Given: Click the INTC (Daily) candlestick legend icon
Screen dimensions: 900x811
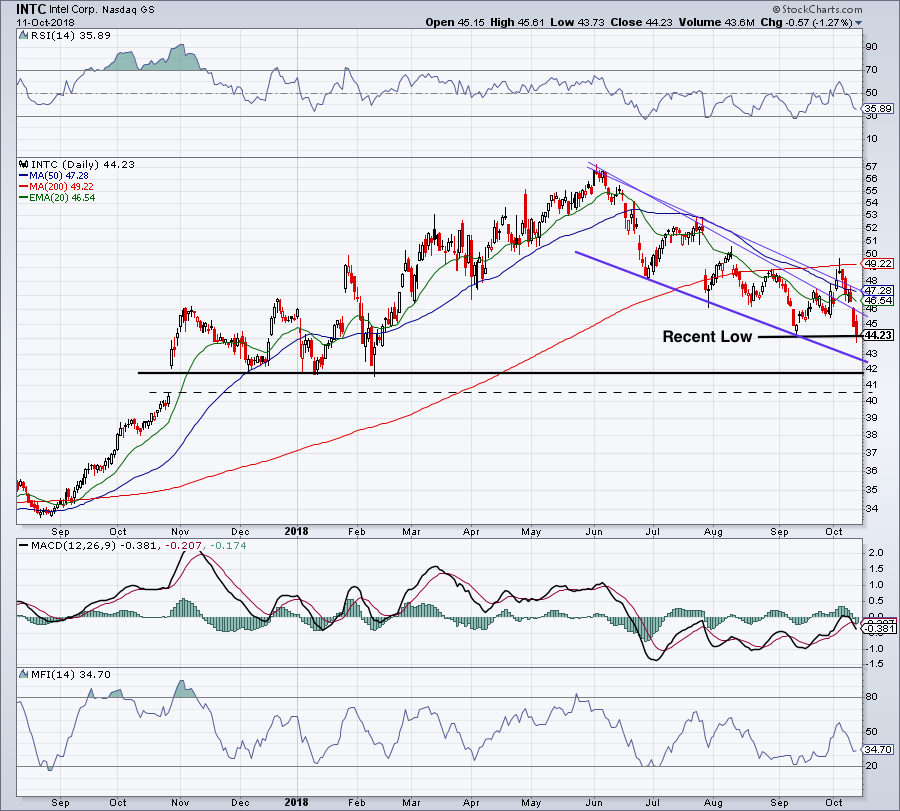Looking at the screenshot, I should click(24, 164).
